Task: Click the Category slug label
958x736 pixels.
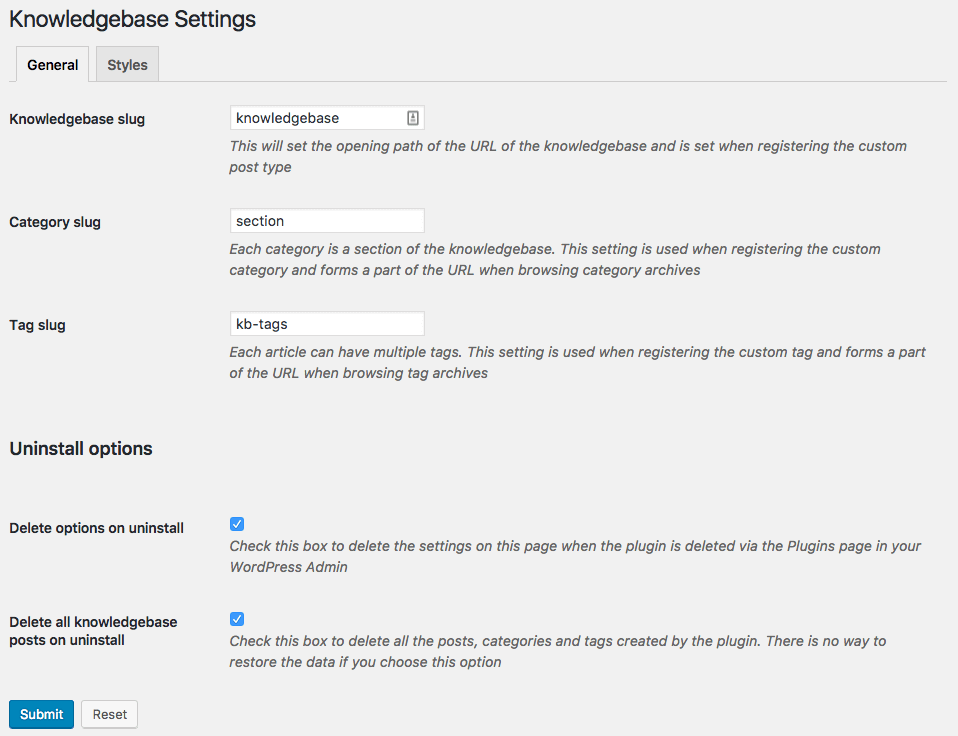Action: [x=55, y=222]
